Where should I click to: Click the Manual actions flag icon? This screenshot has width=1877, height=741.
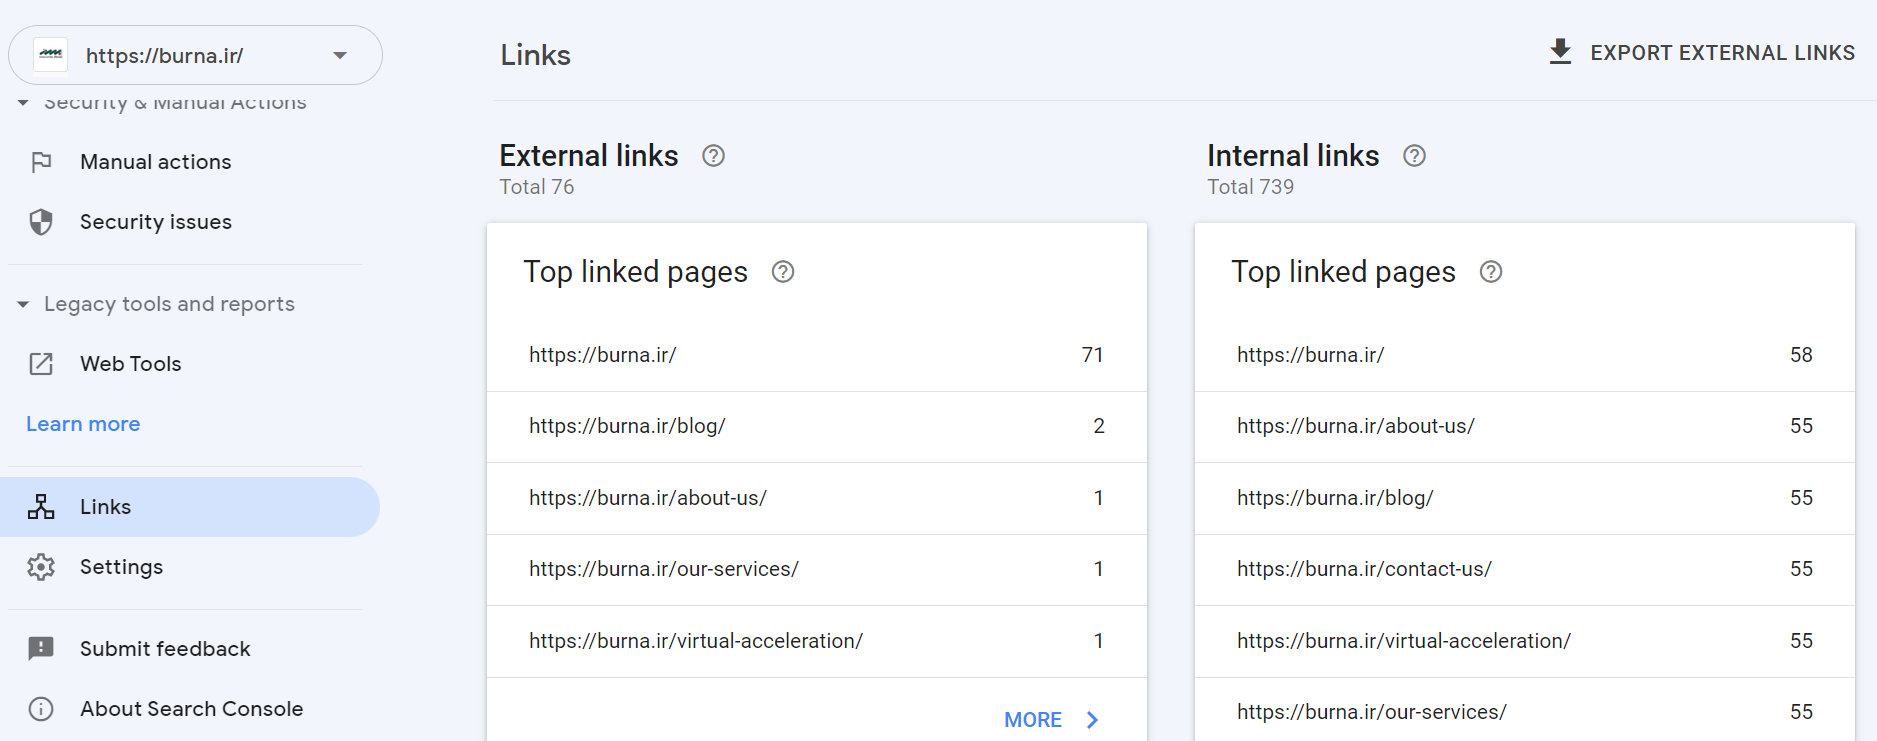coord(41,162)
